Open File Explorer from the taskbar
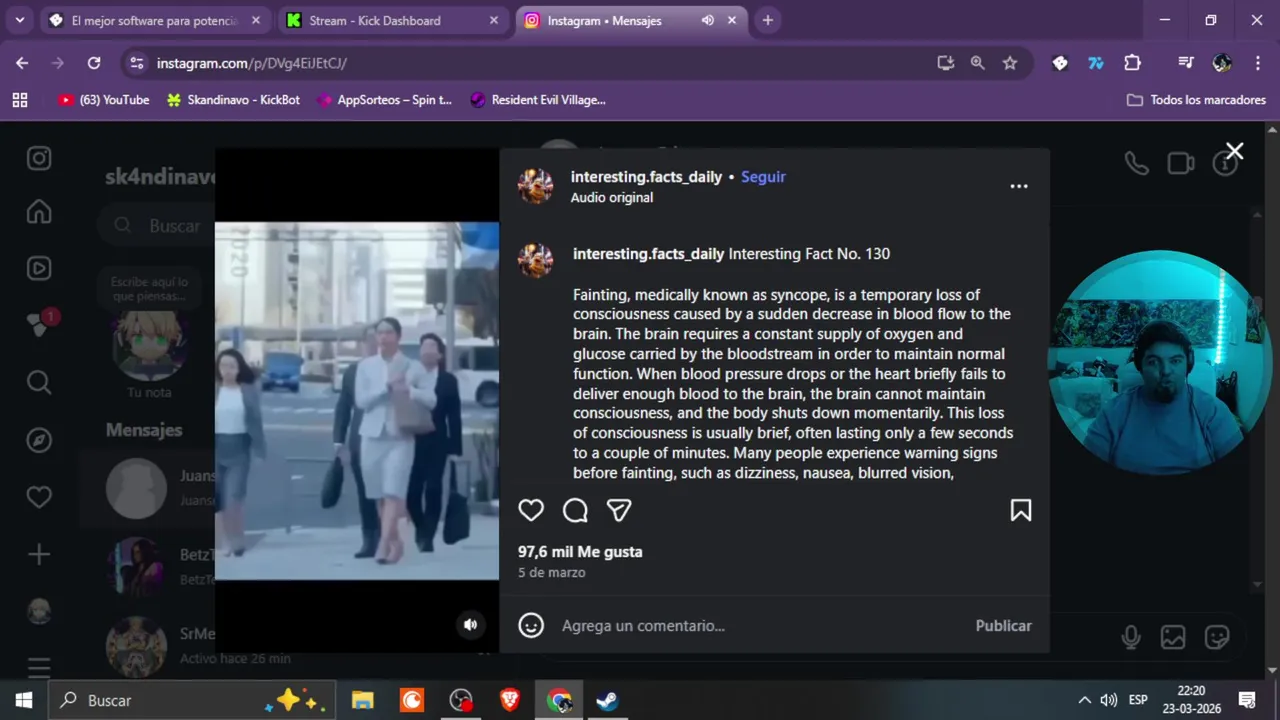 (363, 700)
